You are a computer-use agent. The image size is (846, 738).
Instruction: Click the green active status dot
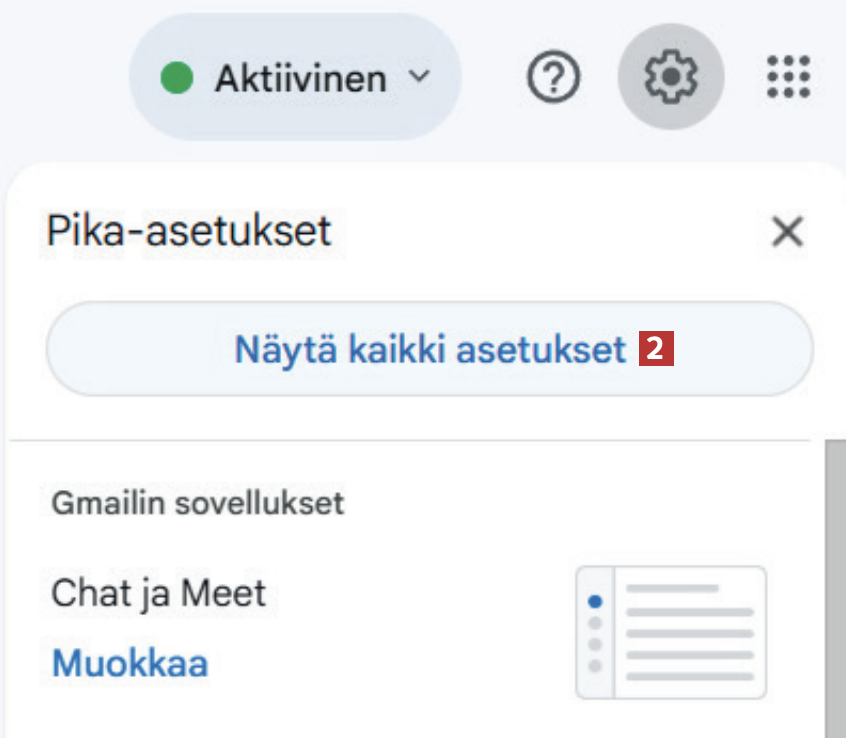click(x=177, y=78)
